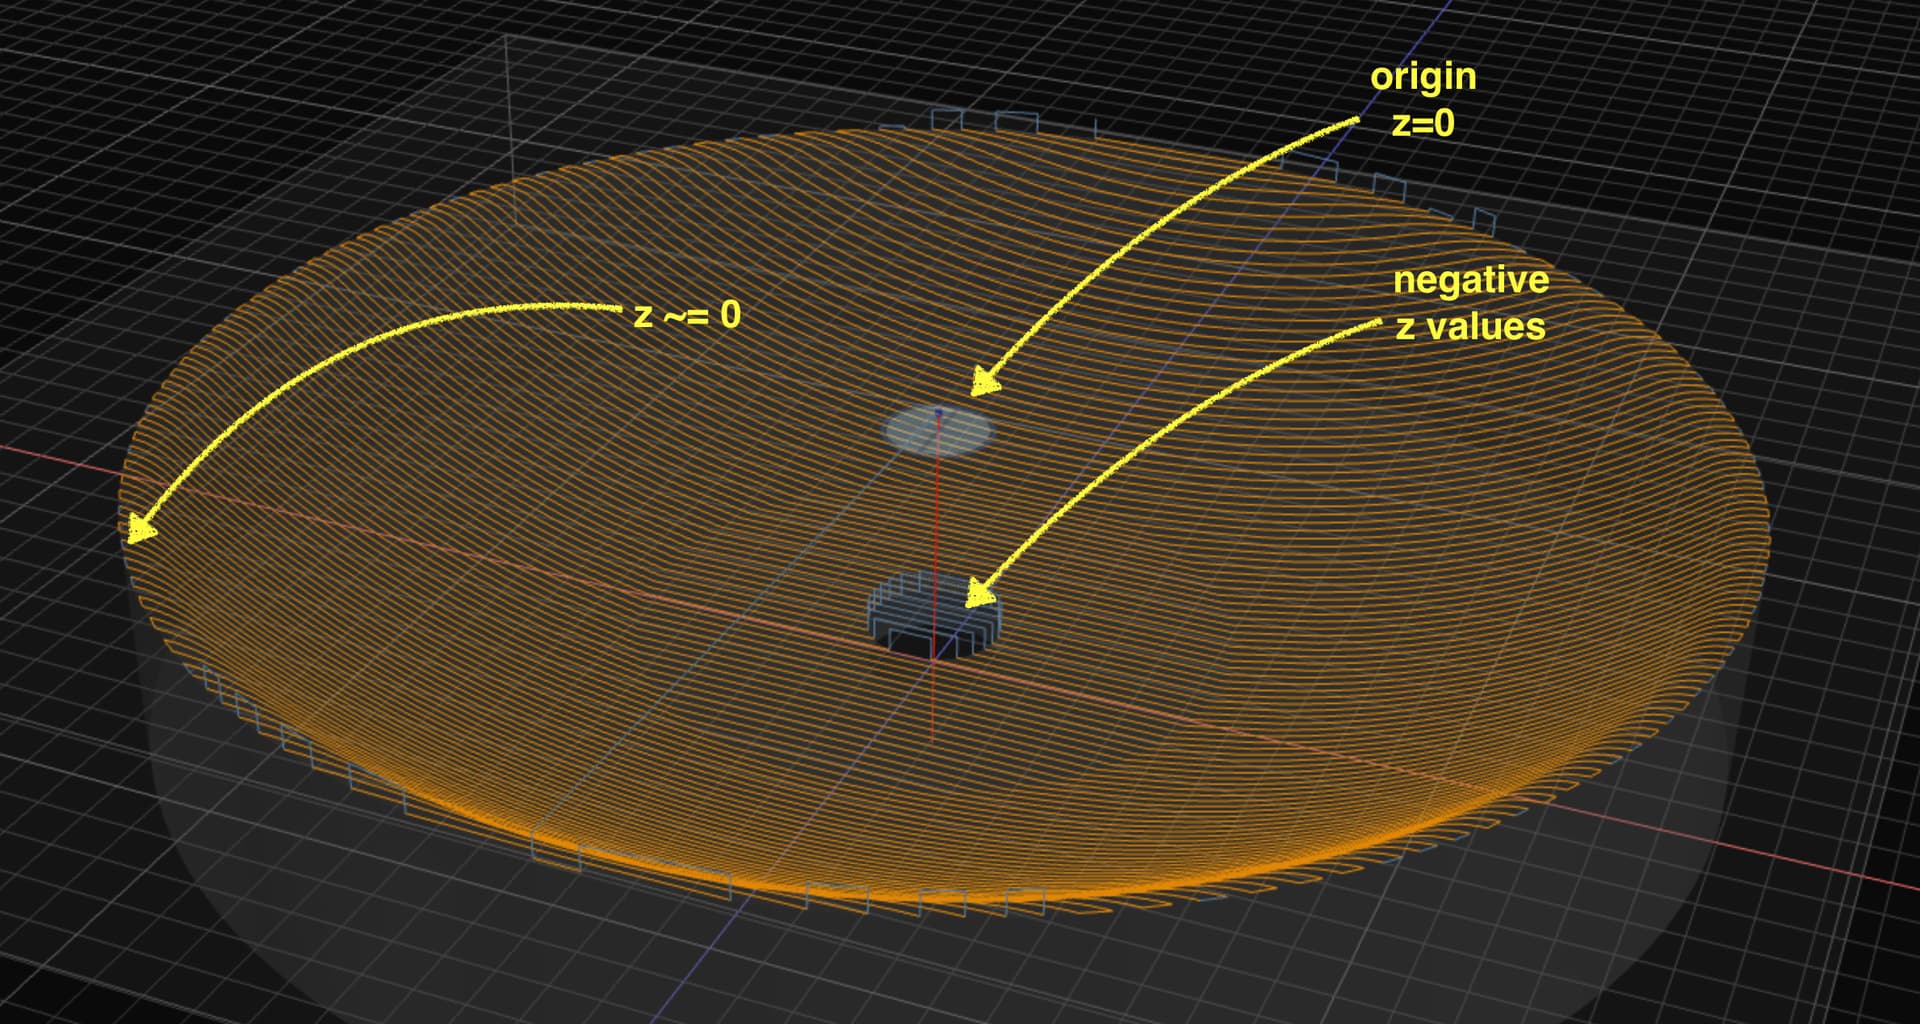Click the "z ~= 0" annotation text

[688, 315]
